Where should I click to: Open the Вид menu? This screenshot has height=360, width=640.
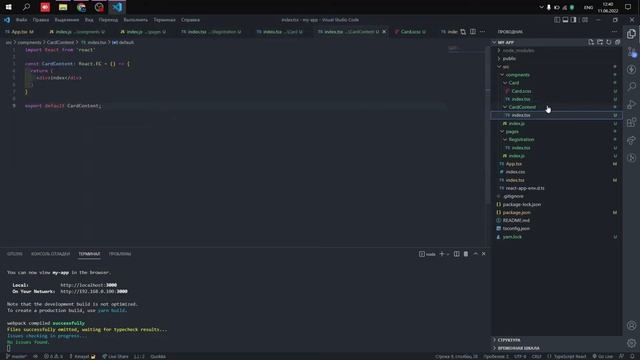coord(89,20)
